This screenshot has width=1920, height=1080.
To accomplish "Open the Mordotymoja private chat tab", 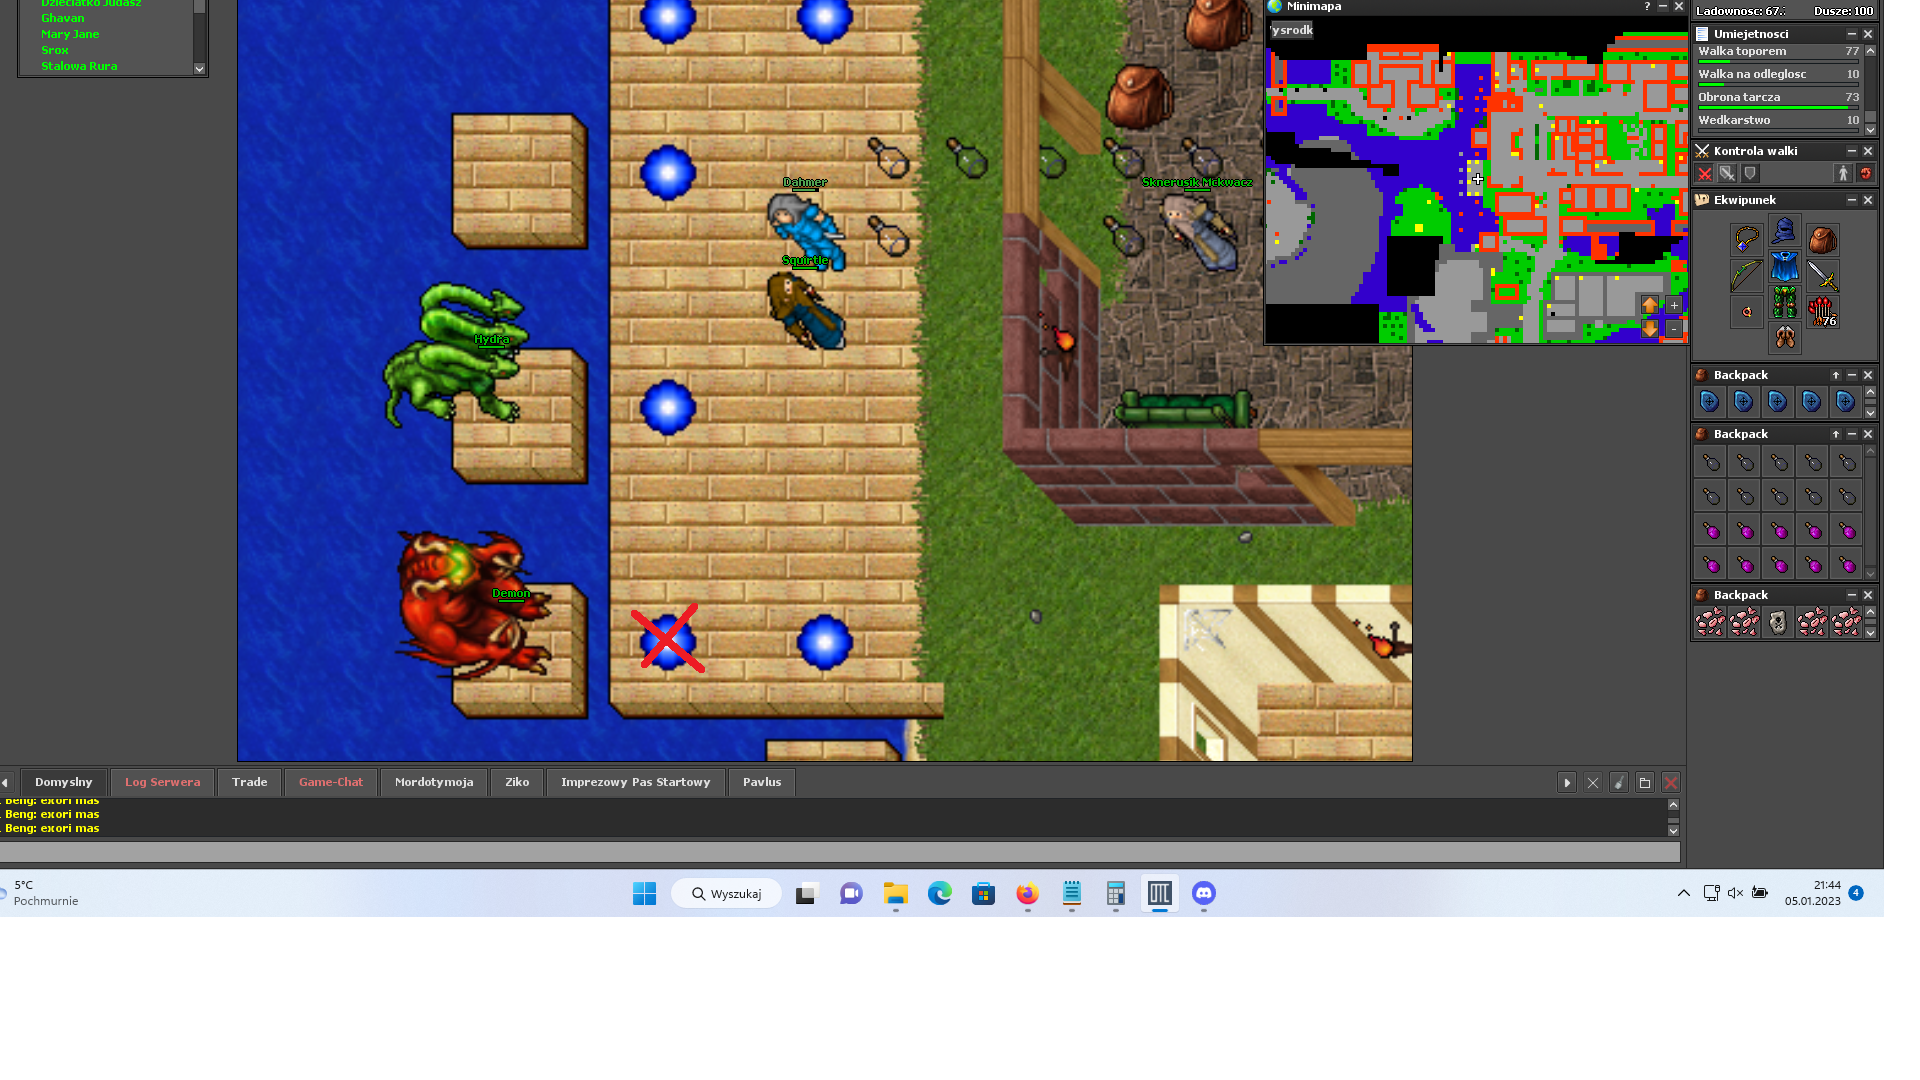I will [434, 782].
